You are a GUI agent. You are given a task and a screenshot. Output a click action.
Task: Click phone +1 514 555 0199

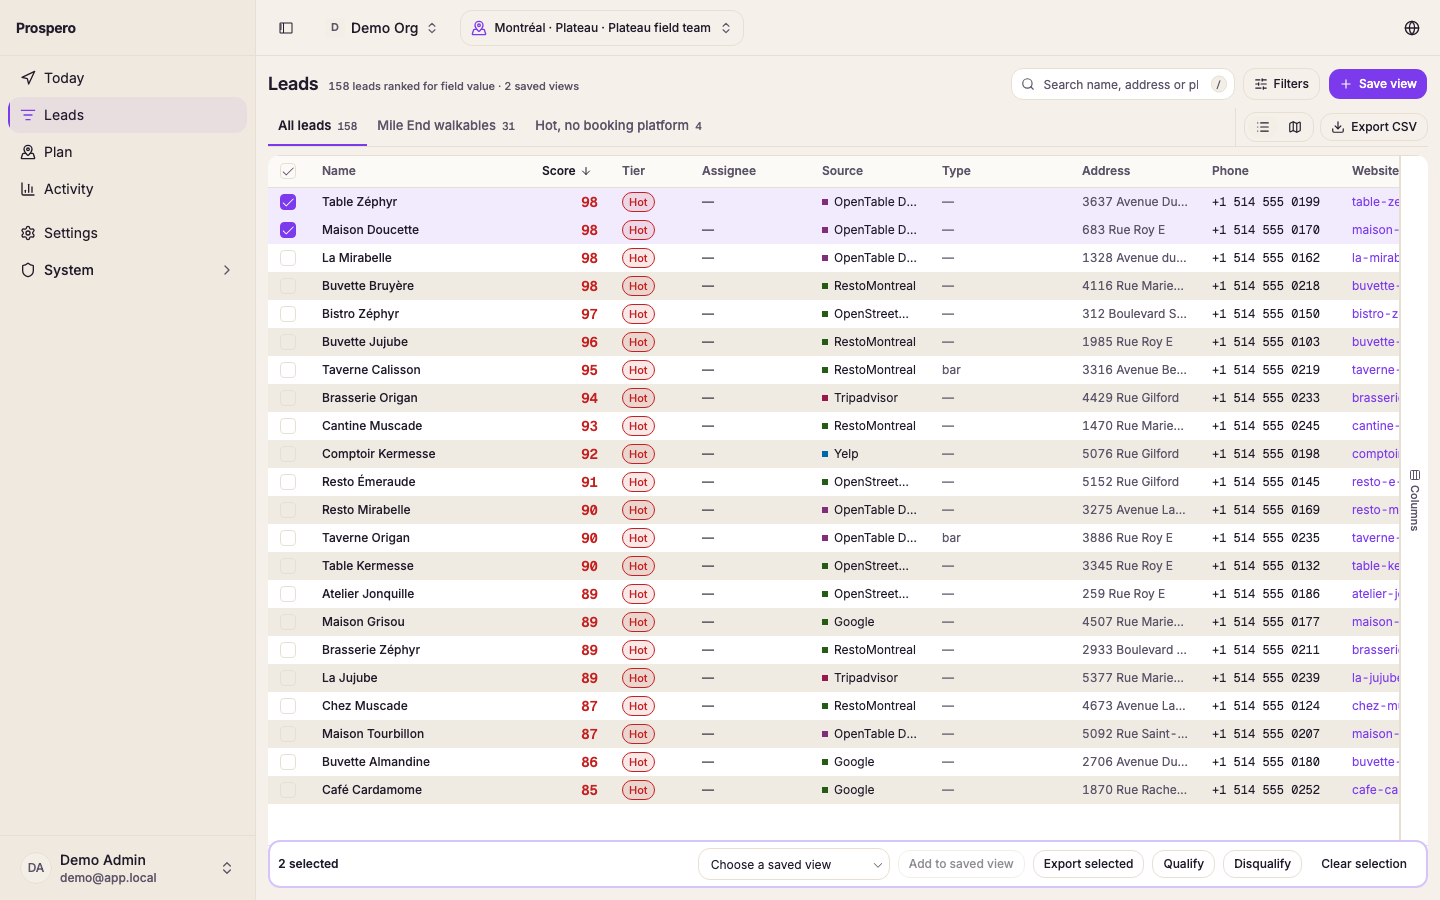tap(1266, 202)
